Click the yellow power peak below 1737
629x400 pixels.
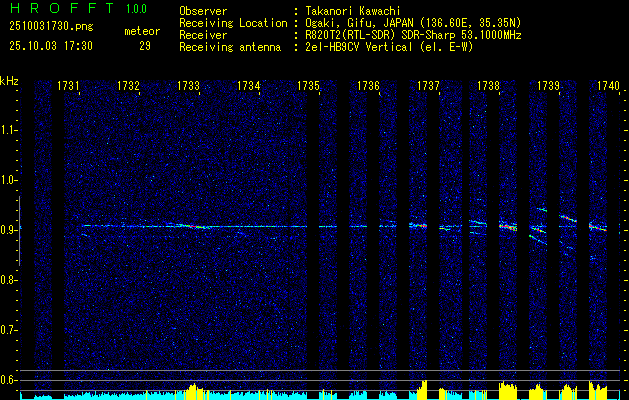pyautogui.click(x=422, y=389)
